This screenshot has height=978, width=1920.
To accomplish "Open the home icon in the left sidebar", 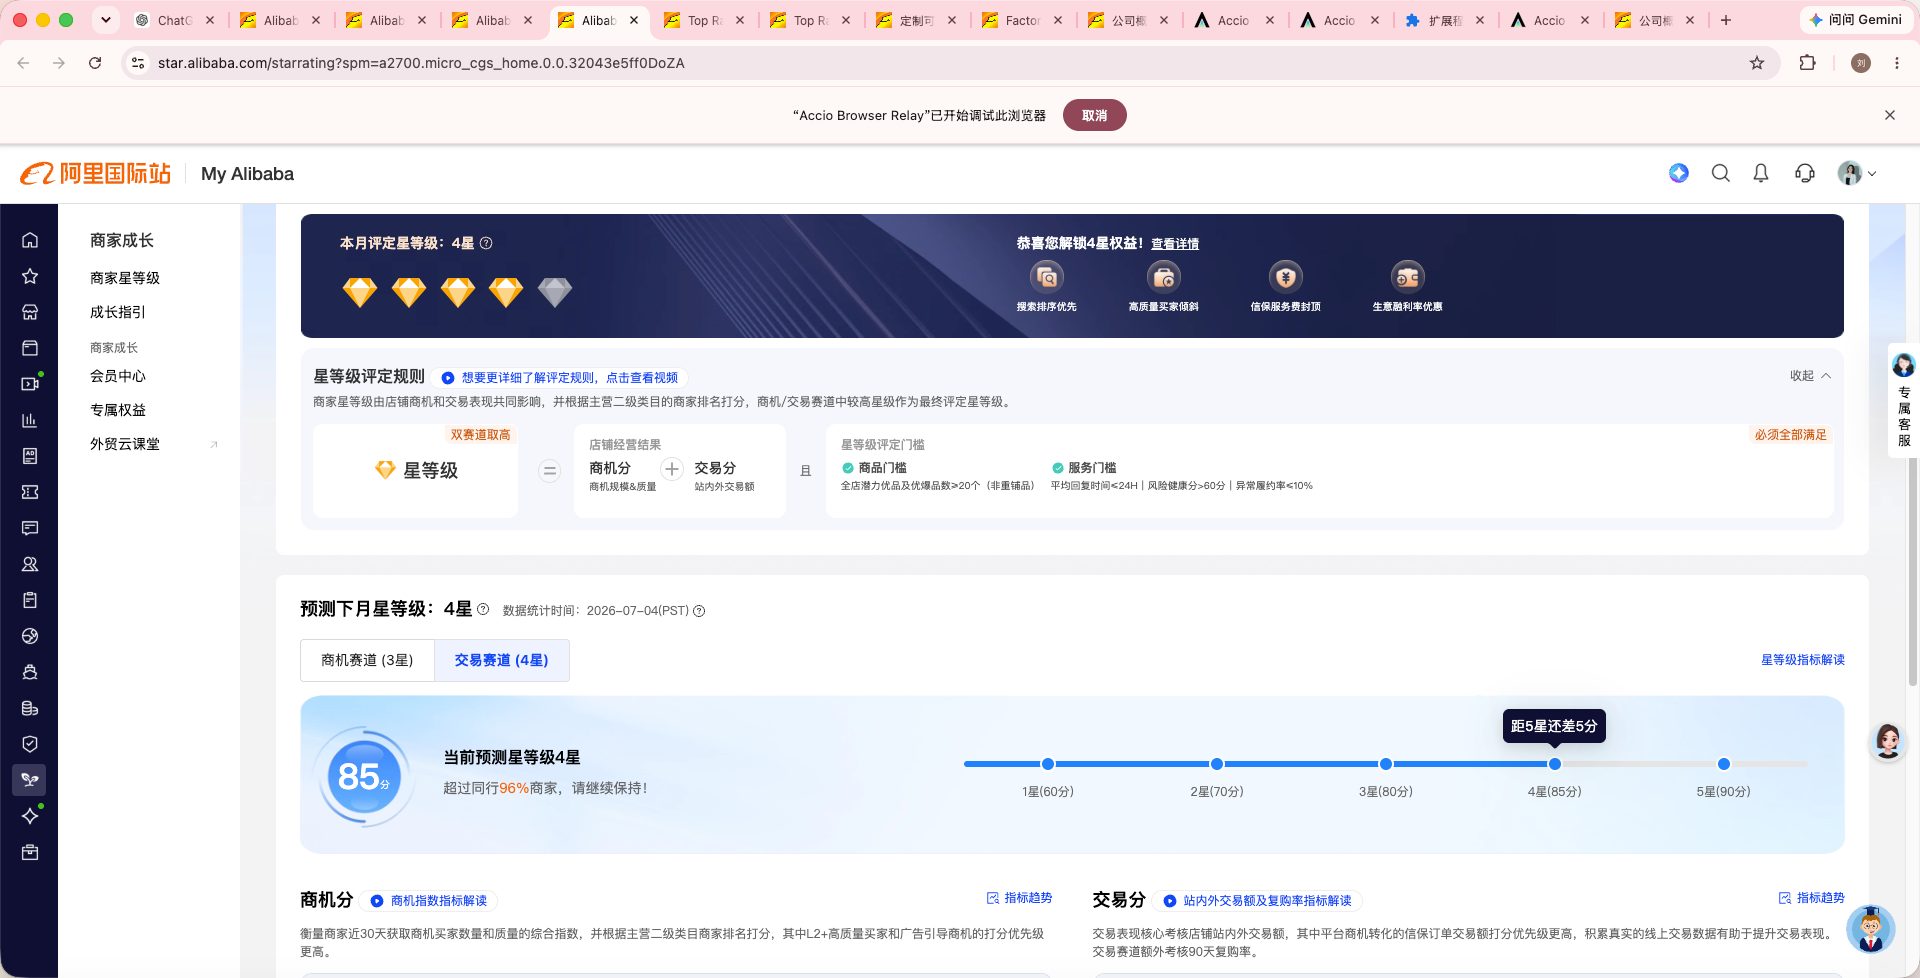I will [30, 240].
